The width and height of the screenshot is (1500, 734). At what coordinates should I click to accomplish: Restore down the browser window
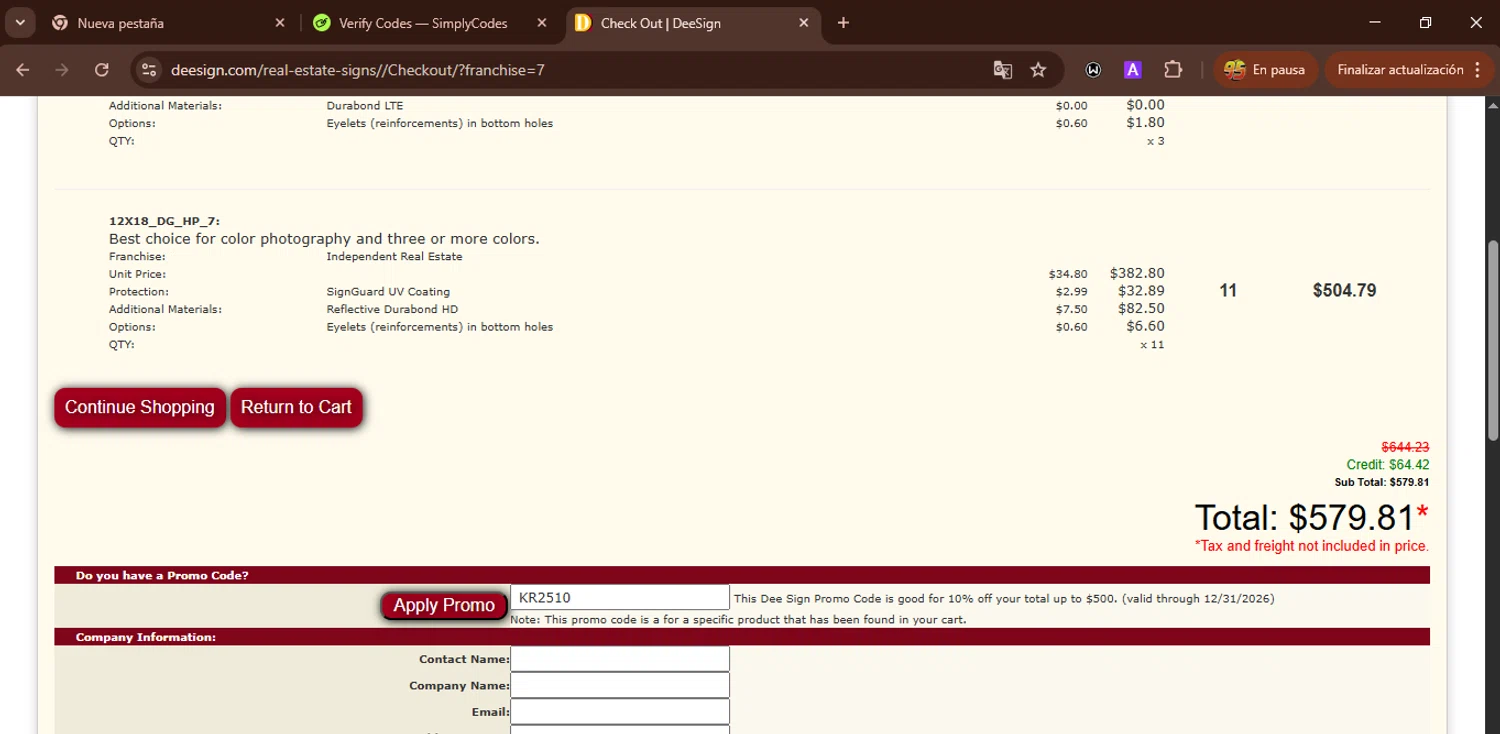coord(1426,22)
